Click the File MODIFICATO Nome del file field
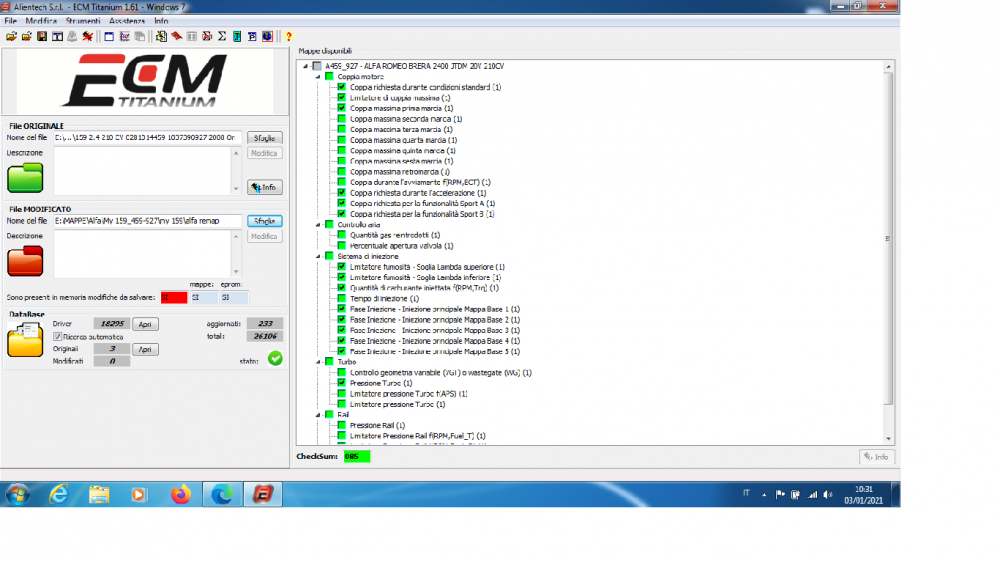This screenshot has height=563, width=1000. pos(147,221)
